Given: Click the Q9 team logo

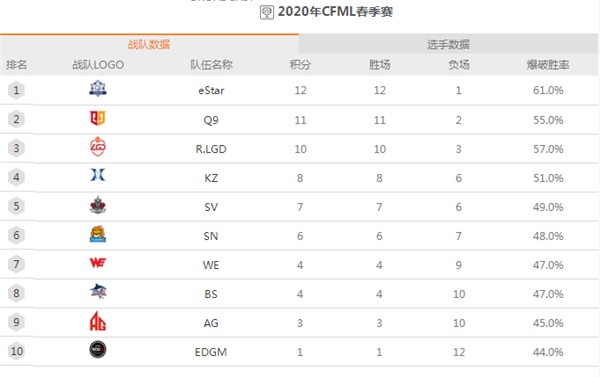Looking at the screenshot, I should [98, 118].
